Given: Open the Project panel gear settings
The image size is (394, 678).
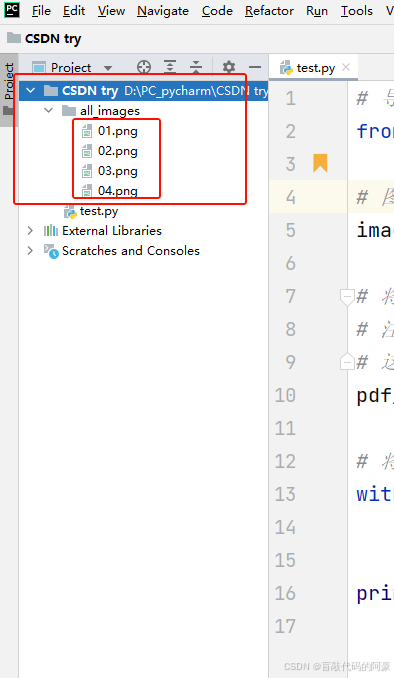Looking at the screenshot, I should pyautogui.click(x=229, y=67).
